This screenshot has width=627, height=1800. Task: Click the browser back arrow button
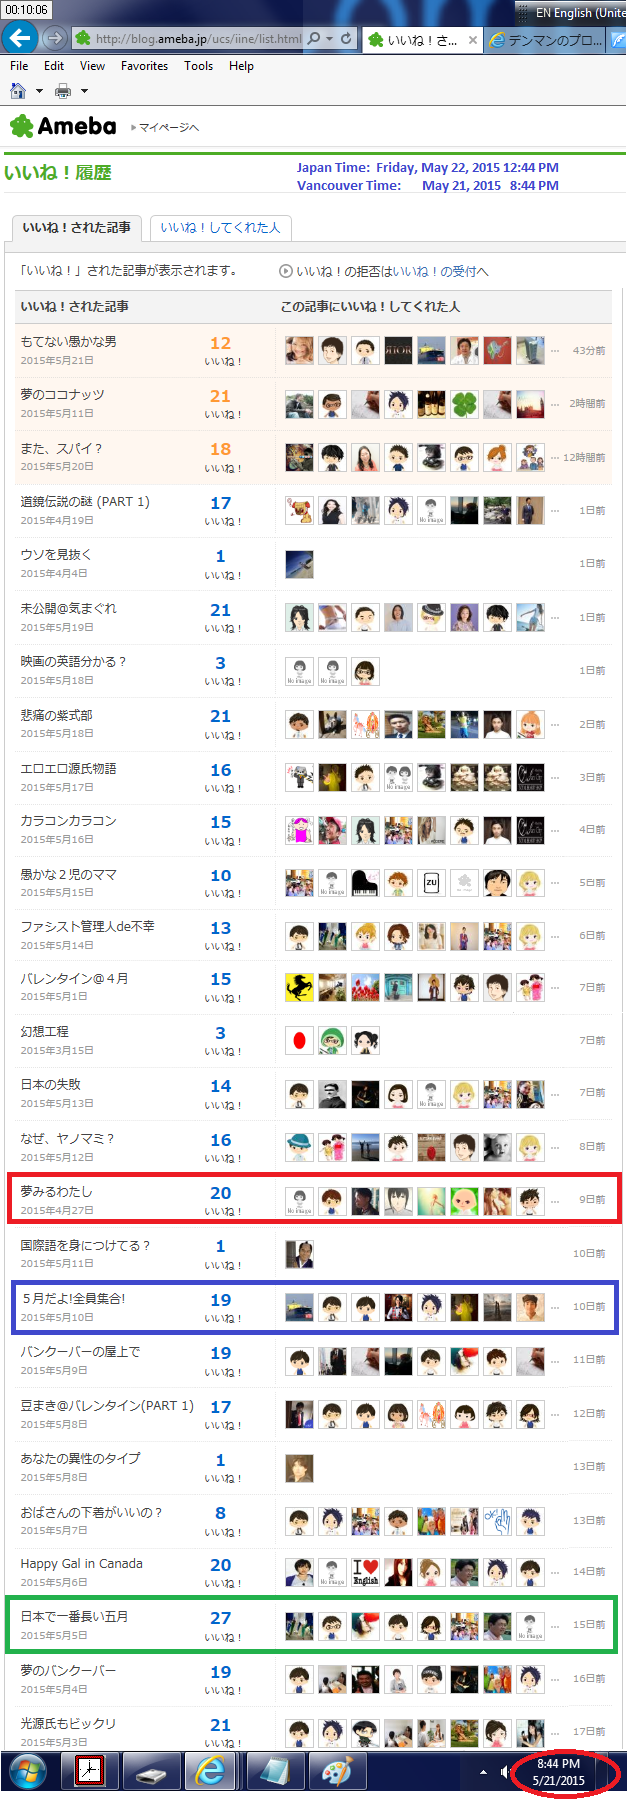click(x=19, y=38)
